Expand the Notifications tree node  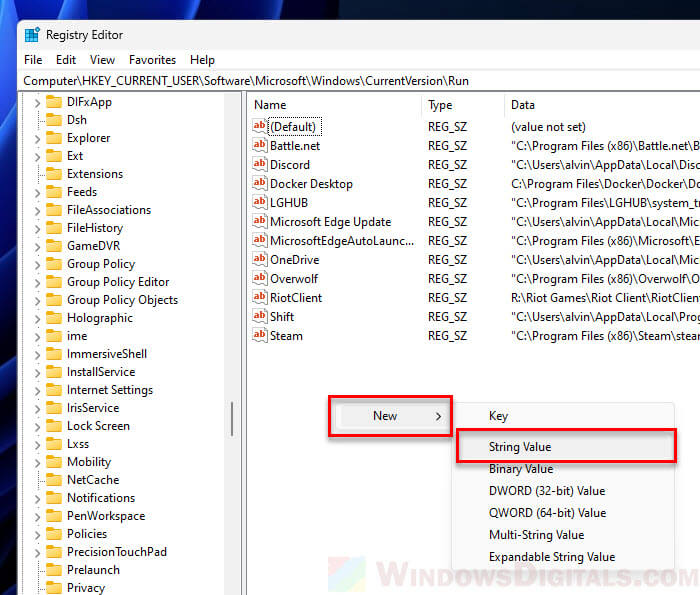(38, 499)
